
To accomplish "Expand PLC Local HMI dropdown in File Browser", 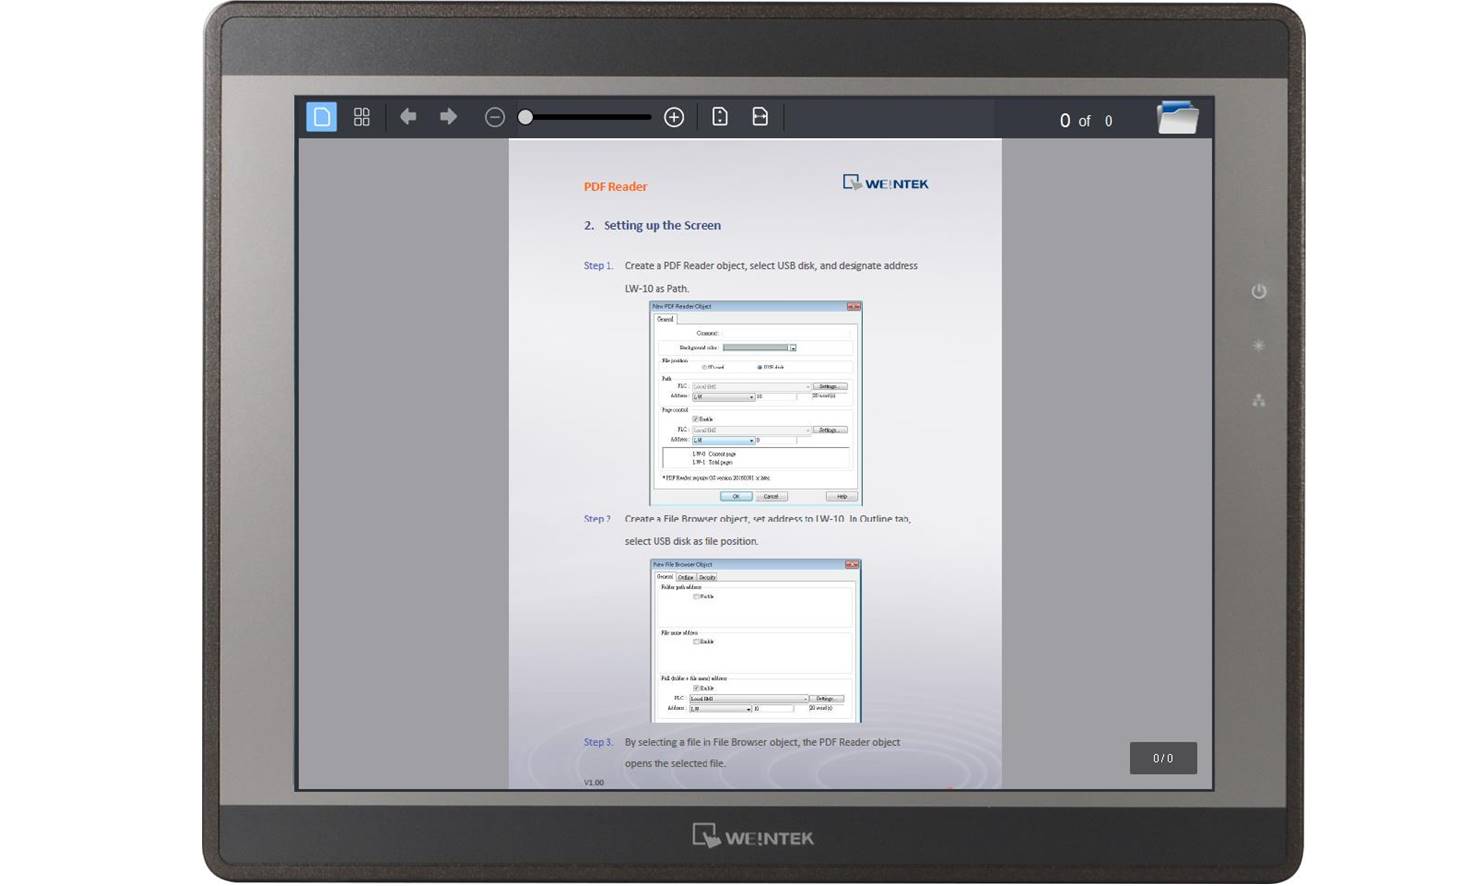I will tap(804, 699).
